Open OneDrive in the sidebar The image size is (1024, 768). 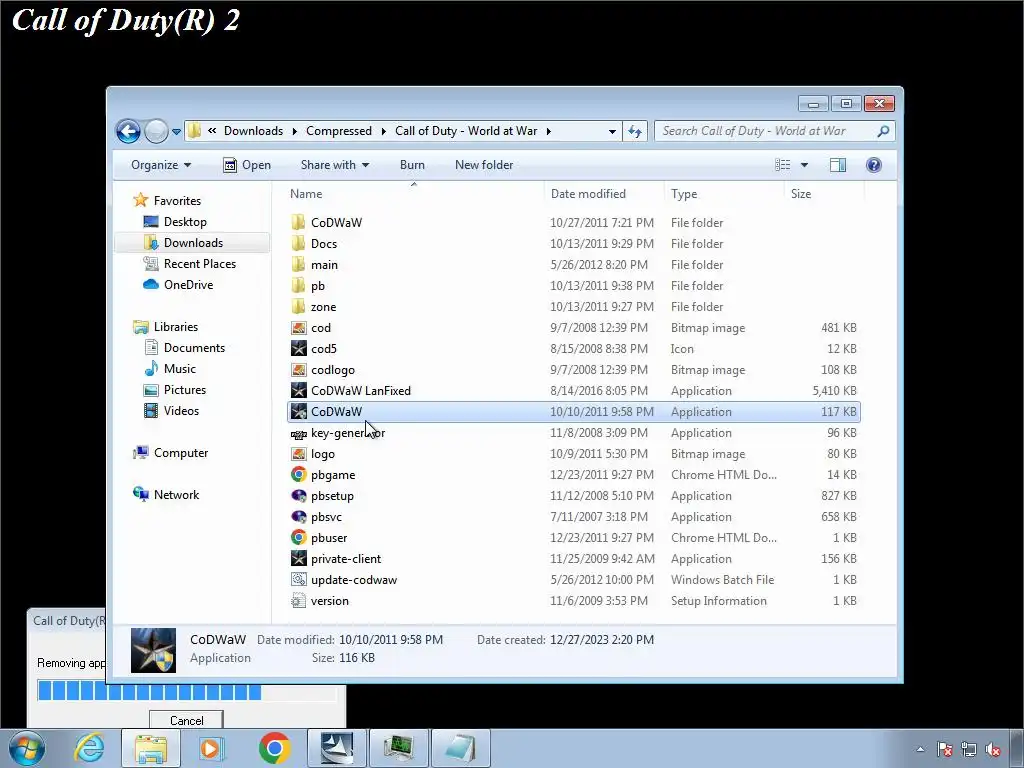[x=178, y=285]
